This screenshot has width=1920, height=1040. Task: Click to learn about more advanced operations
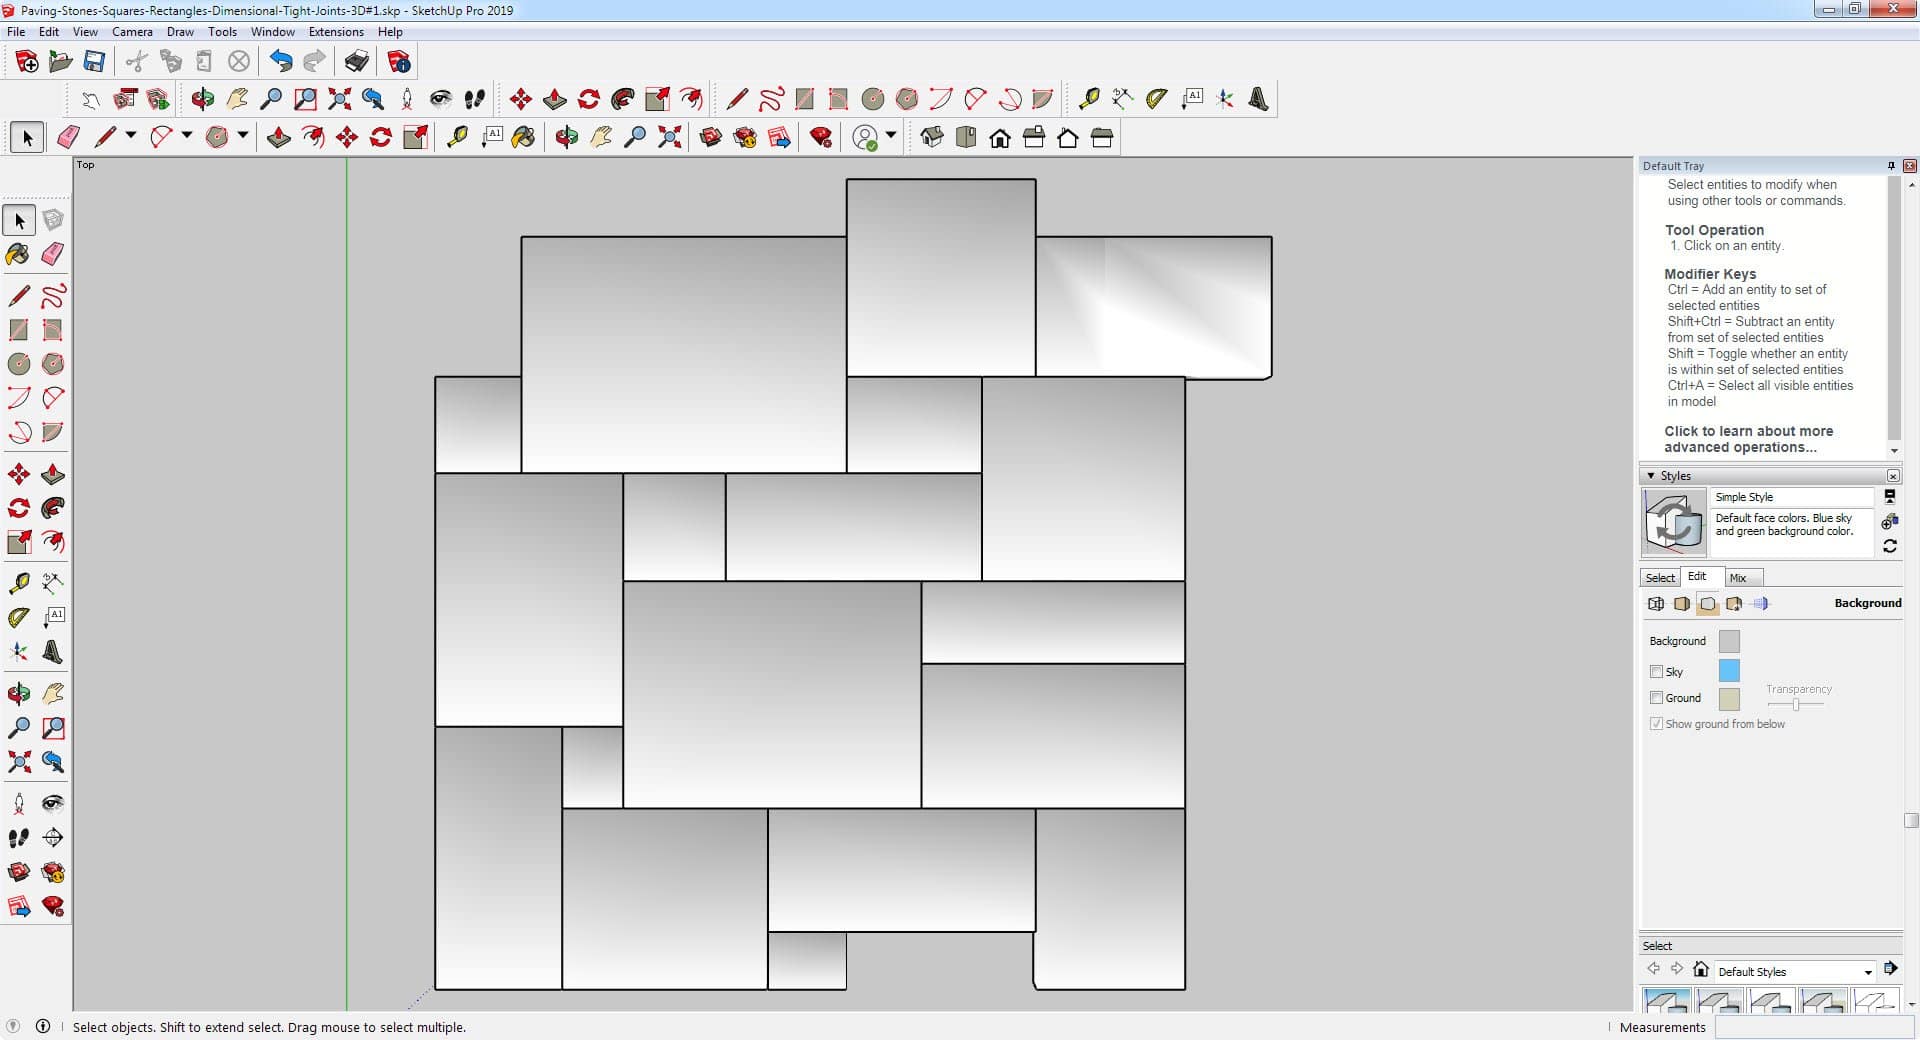tap(1748, 439)
